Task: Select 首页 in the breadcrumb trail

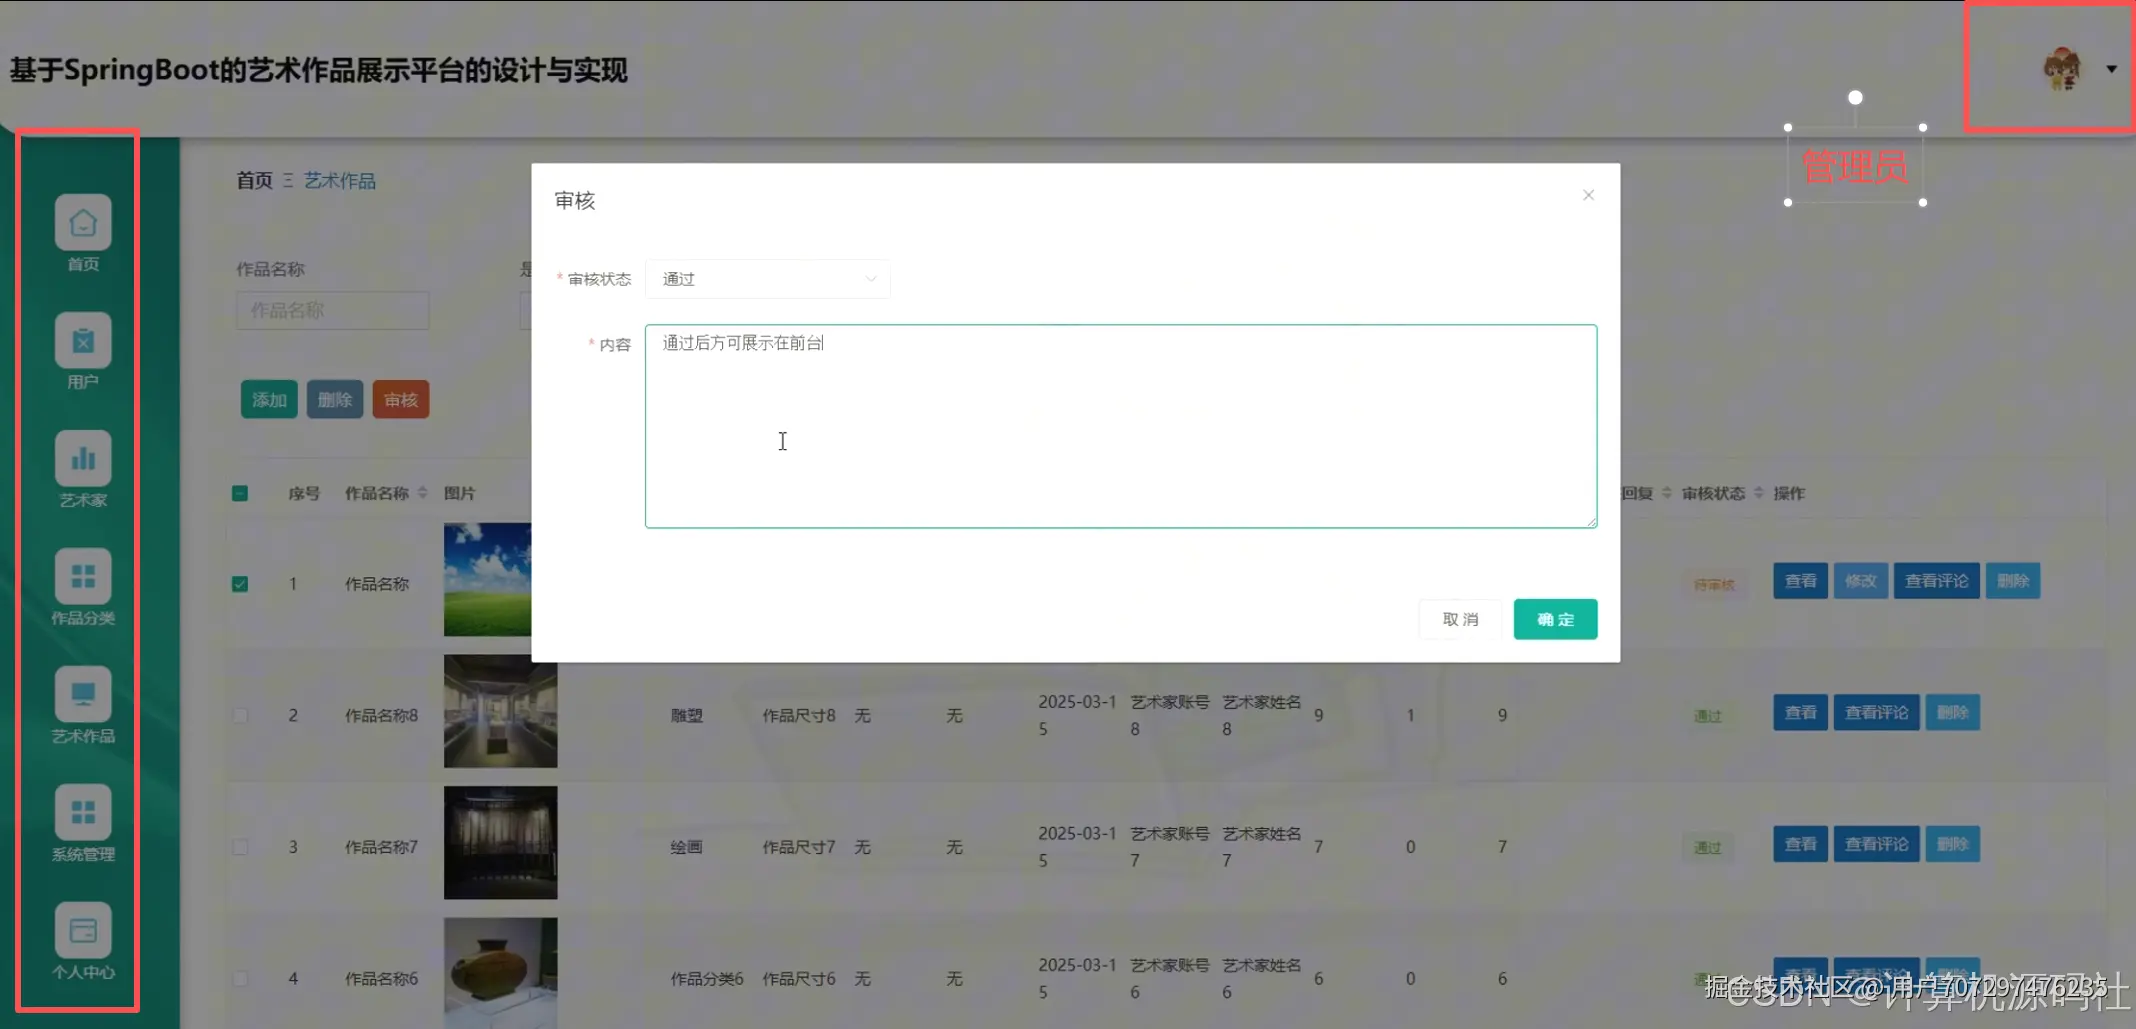Action: click(253, 180)
